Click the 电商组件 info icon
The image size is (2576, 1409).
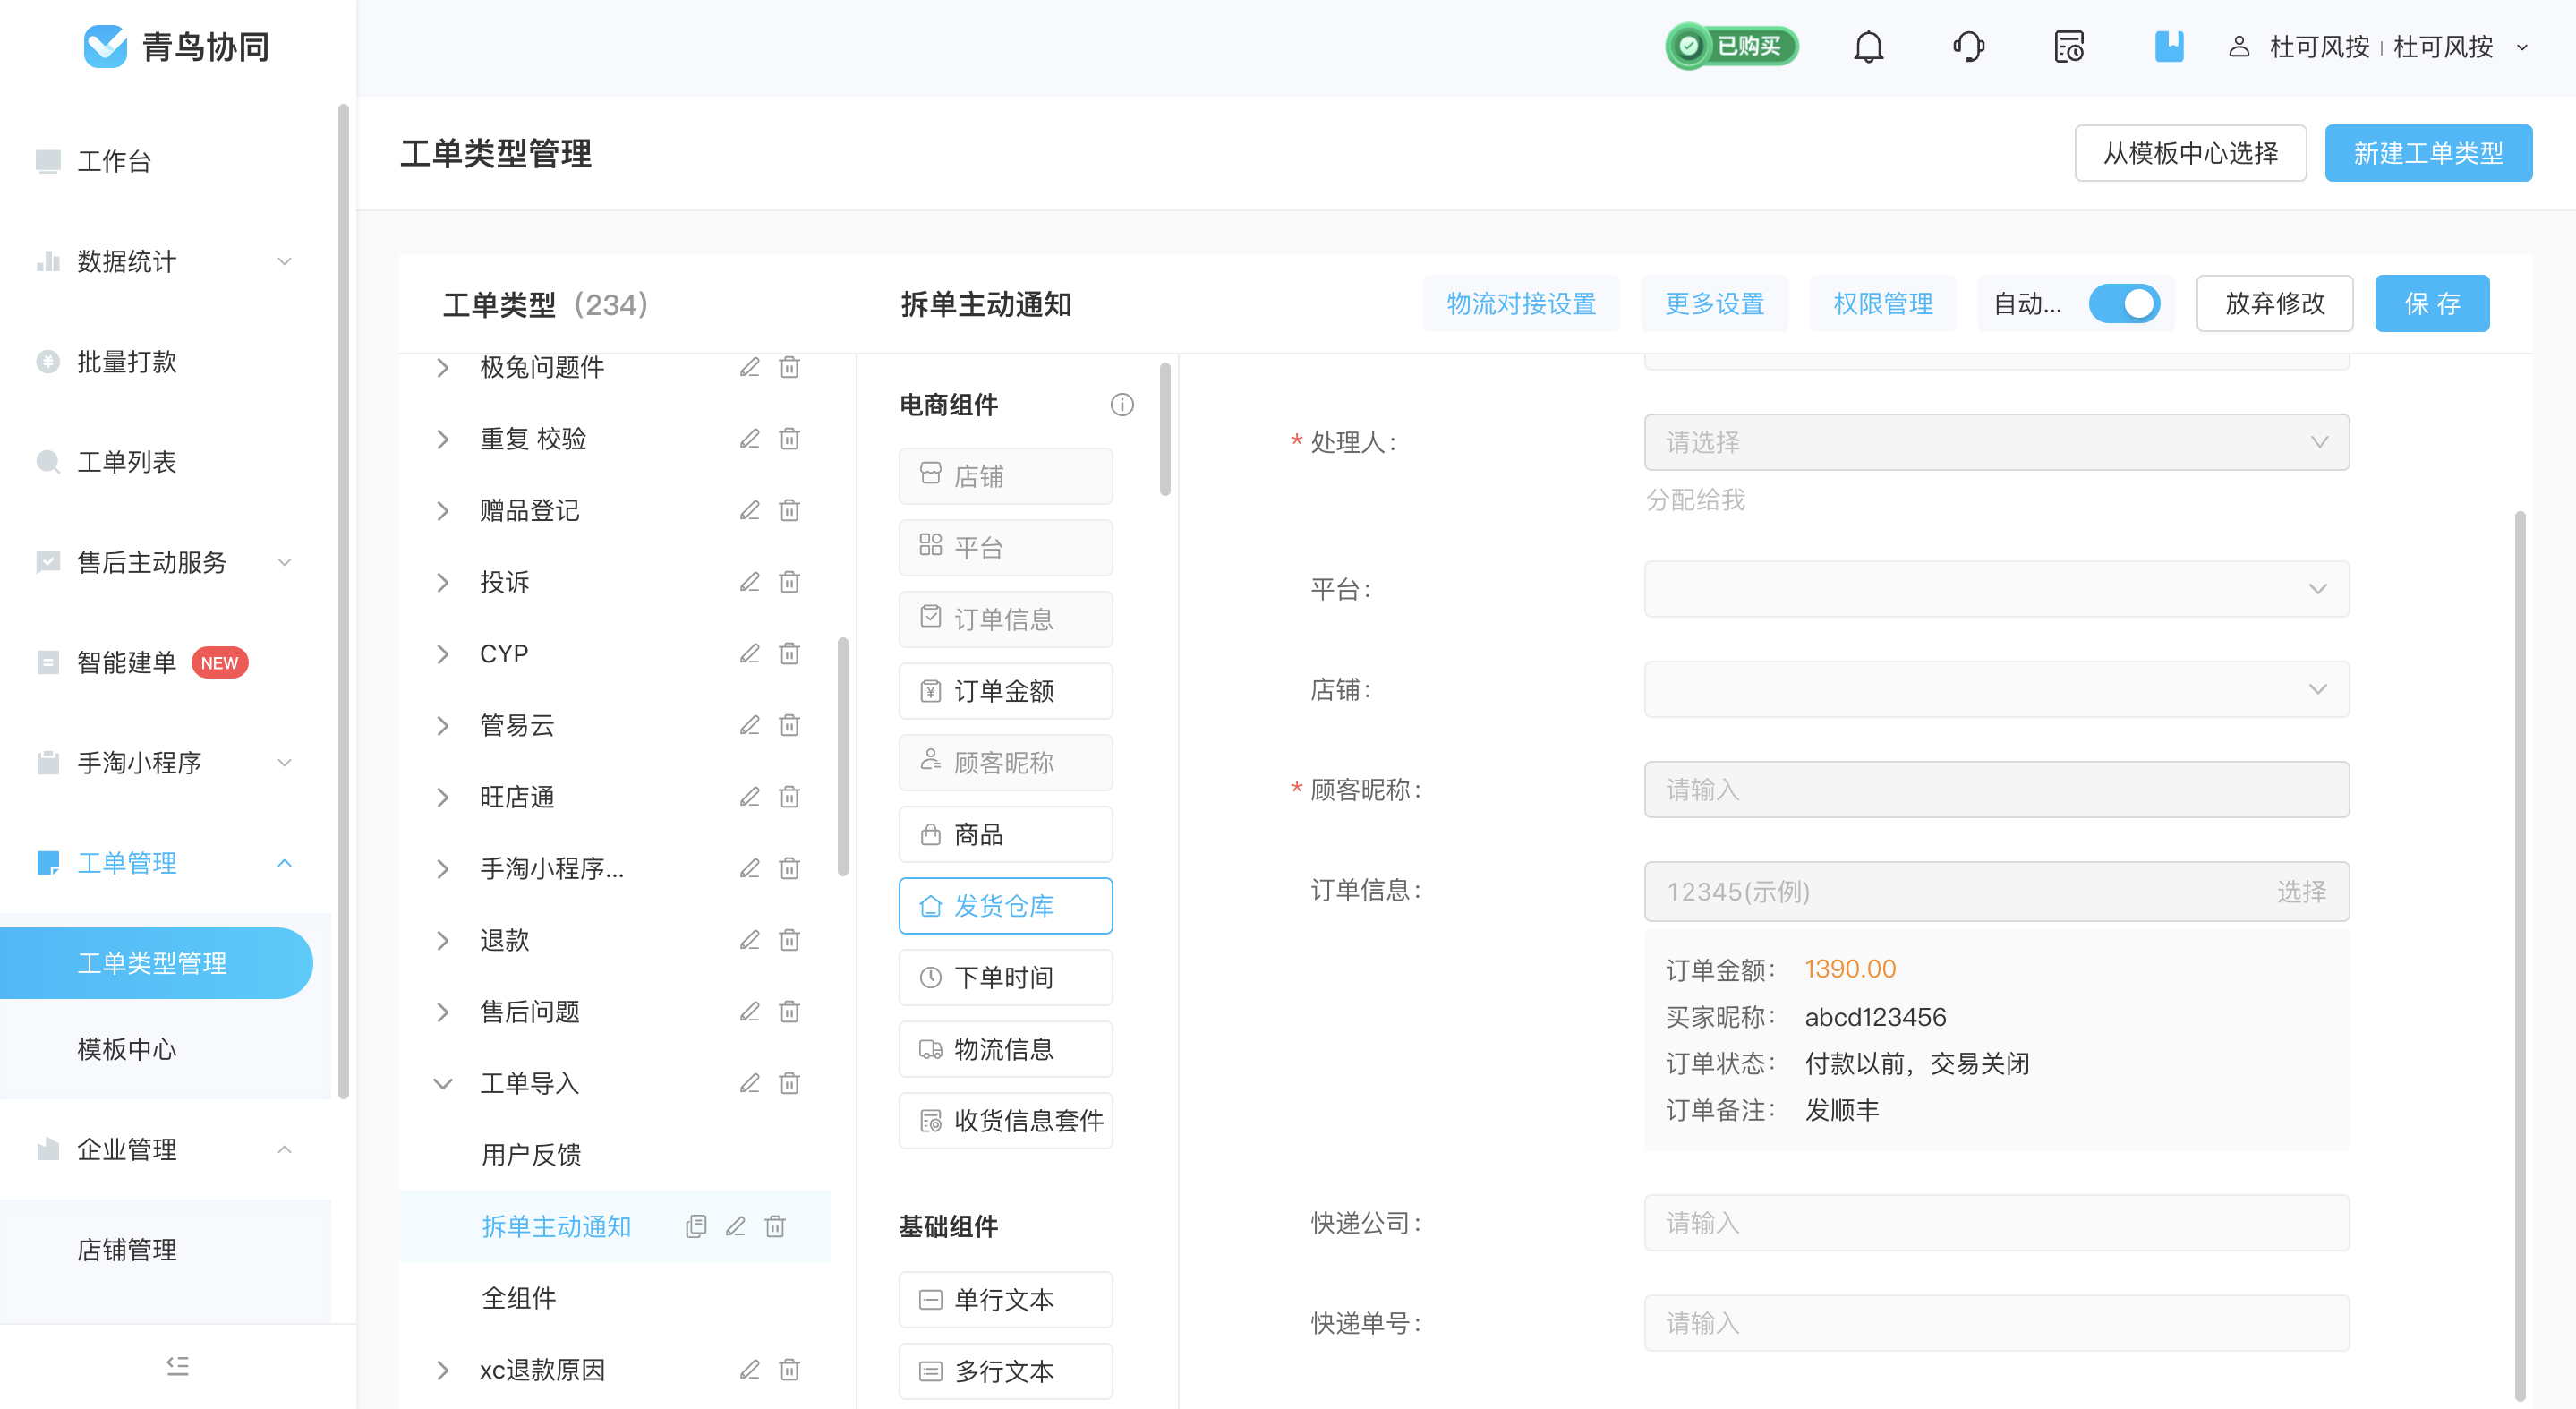click(1122, 405)
